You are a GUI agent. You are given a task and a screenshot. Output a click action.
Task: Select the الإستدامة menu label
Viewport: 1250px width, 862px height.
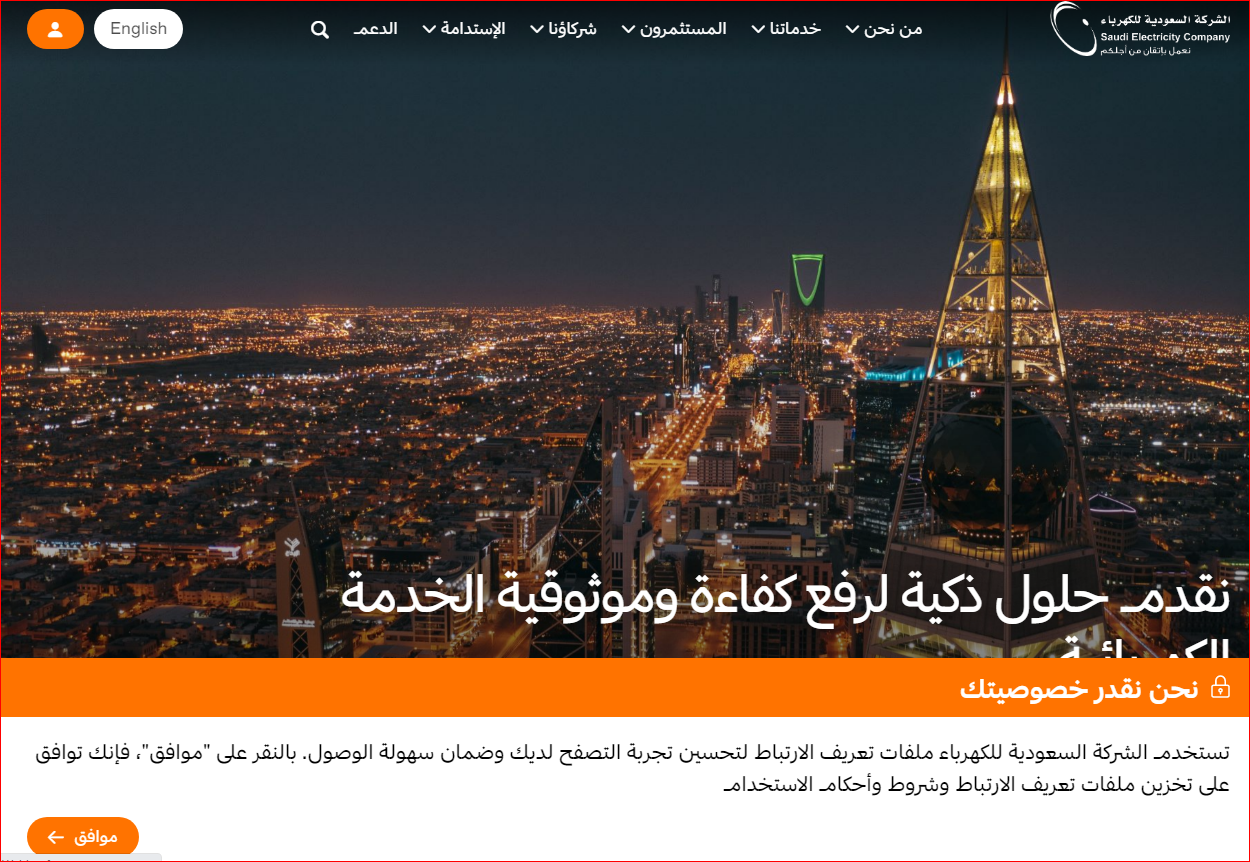[473, 29]
